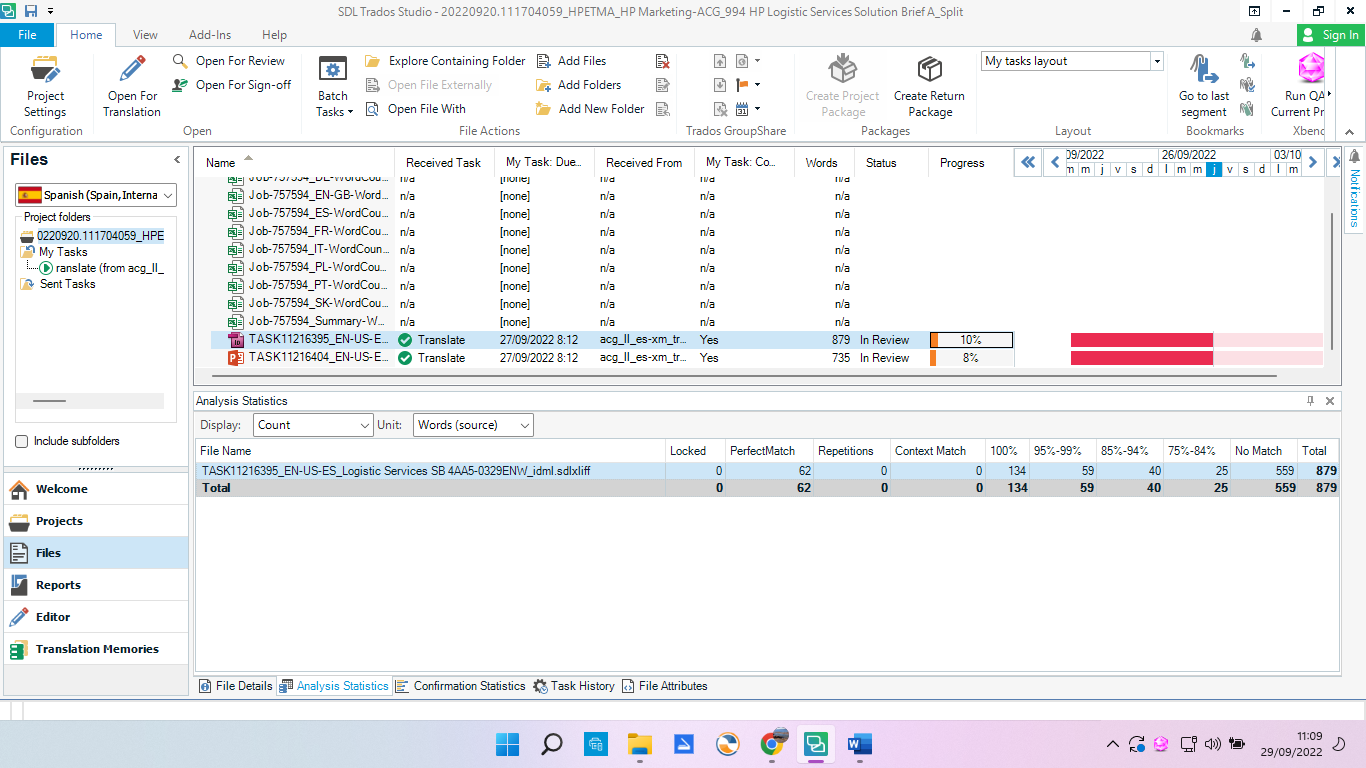Screen dimensions: 1366x768
Task: Click Go to last segment
Action: click(x=1204, y=86)
